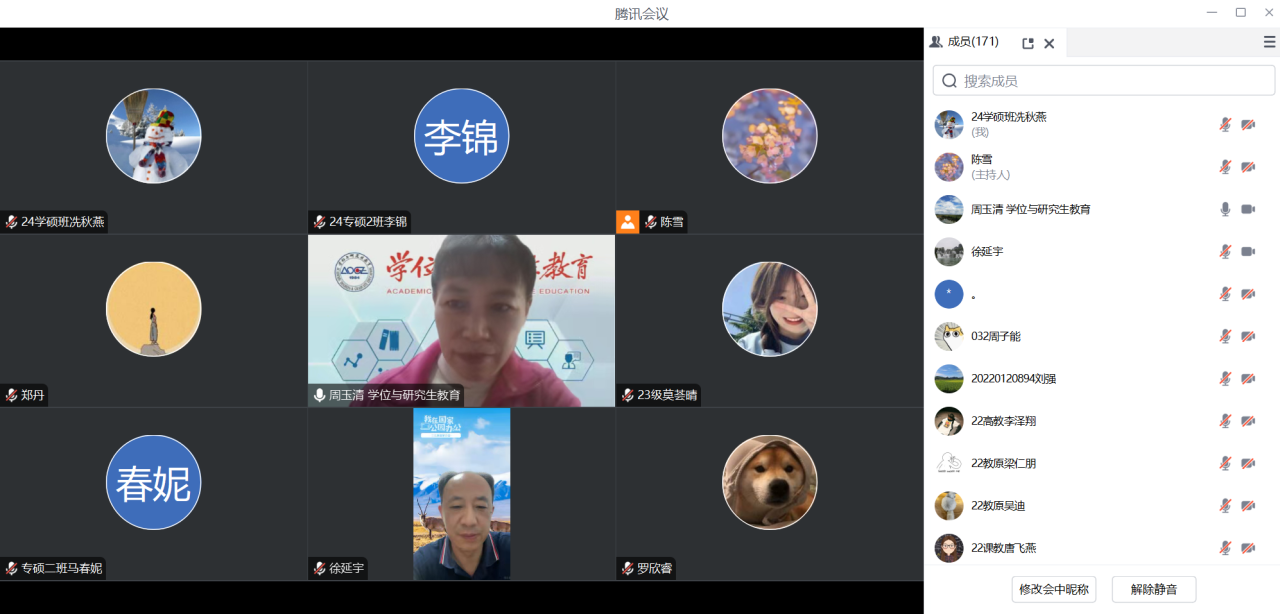Click muted mic icon beside 陈雪 in list
This screenshot has width=1280, height=614.
tap(1225, 167)
